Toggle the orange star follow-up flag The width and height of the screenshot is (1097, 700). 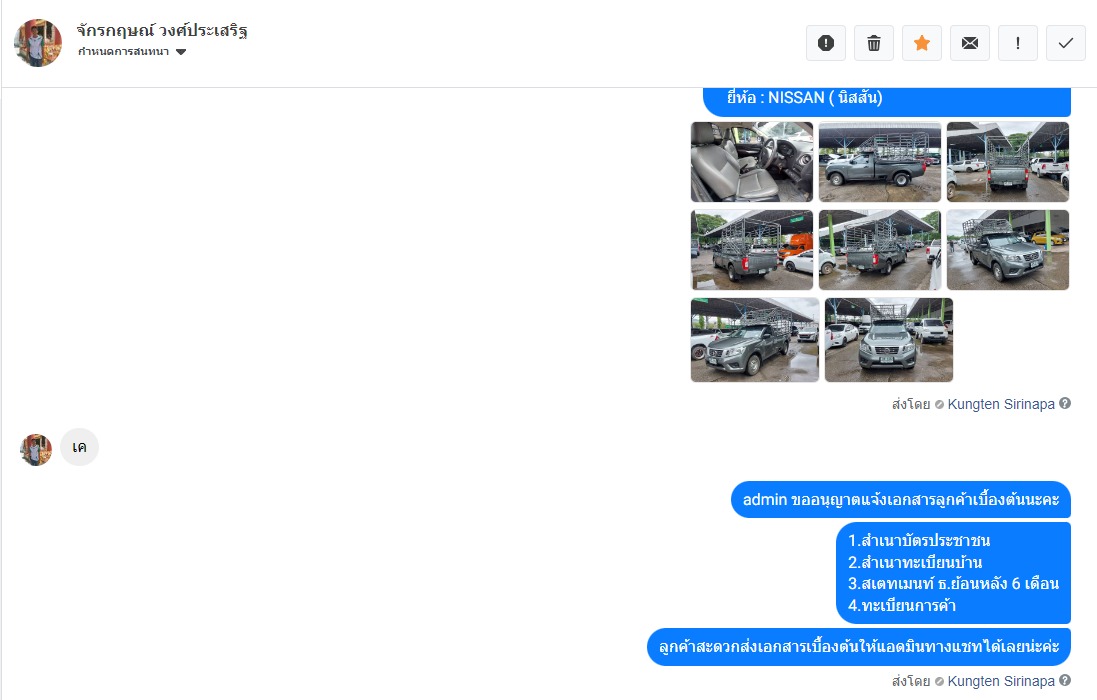pos(922,43)
